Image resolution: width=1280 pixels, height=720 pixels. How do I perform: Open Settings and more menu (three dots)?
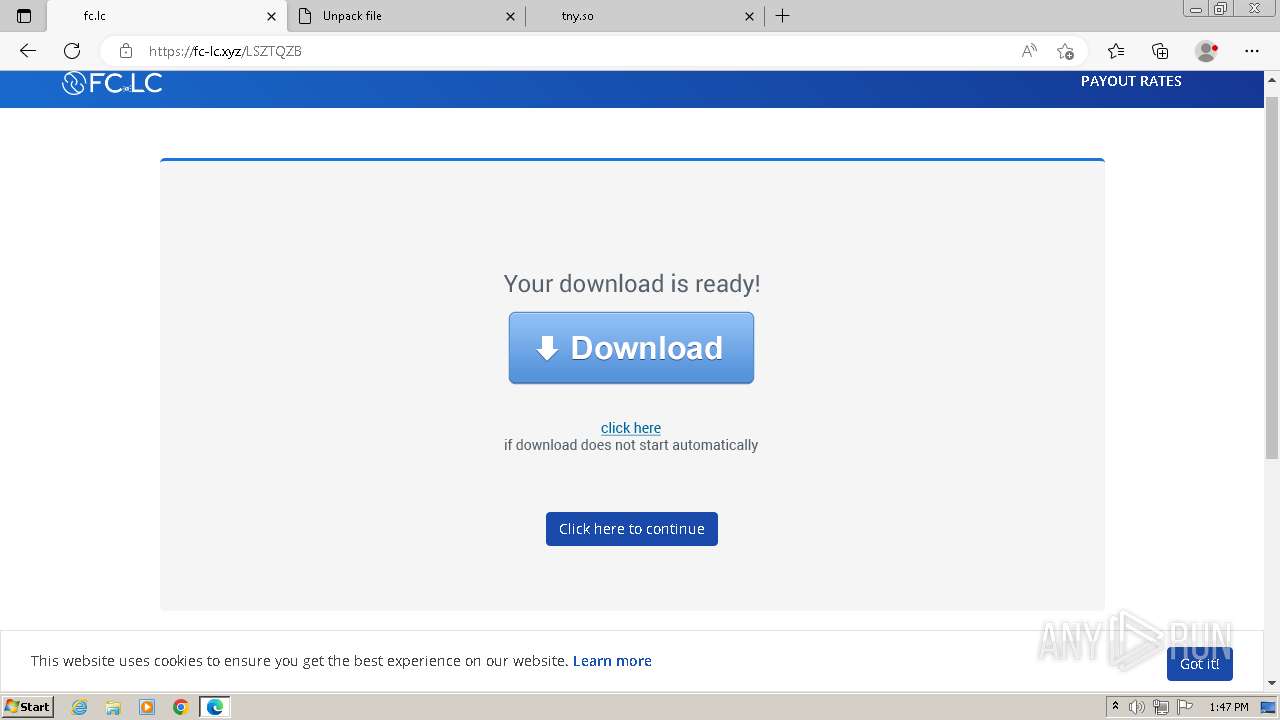point(1252,51)
